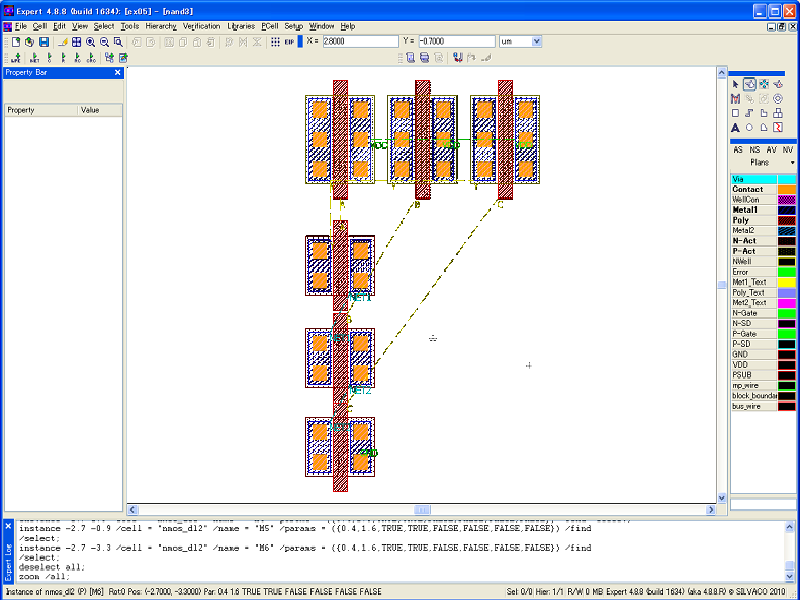Toggle NS (none selectable) layer option
Viewport: 800px width, 600px height.
[754, 149]
